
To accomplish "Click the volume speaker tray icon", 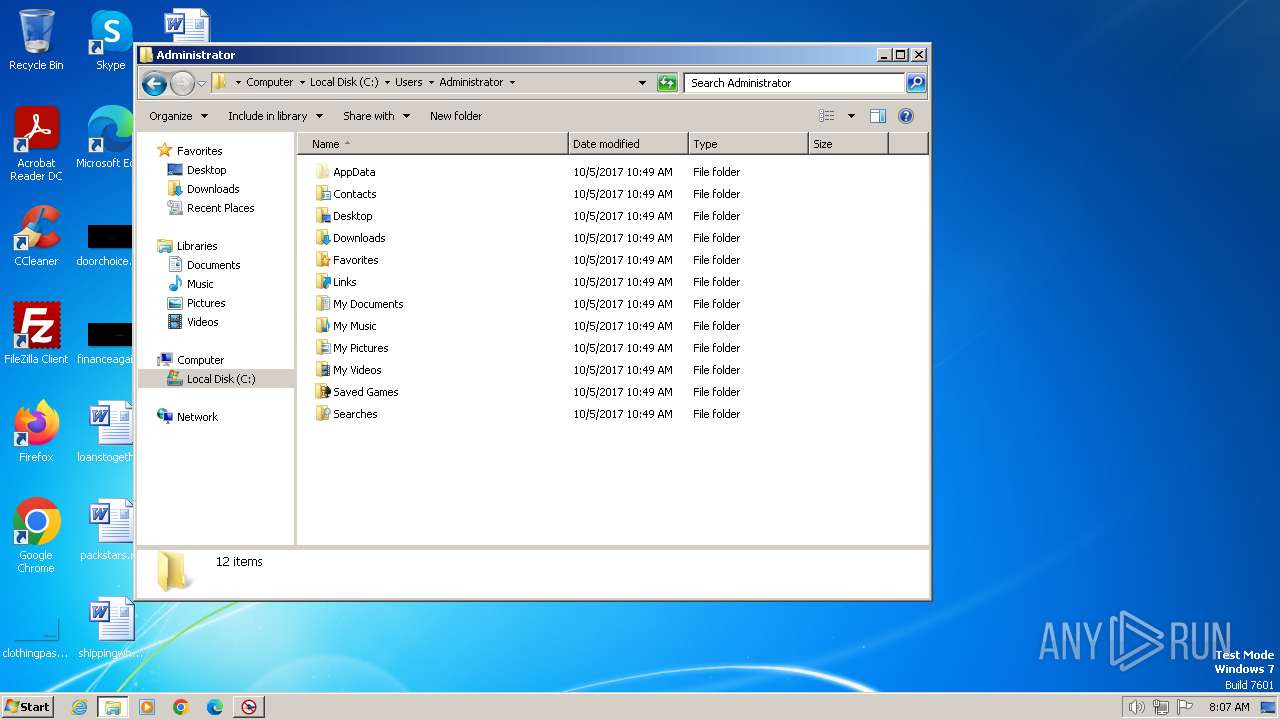I will tap(1137, 707).
